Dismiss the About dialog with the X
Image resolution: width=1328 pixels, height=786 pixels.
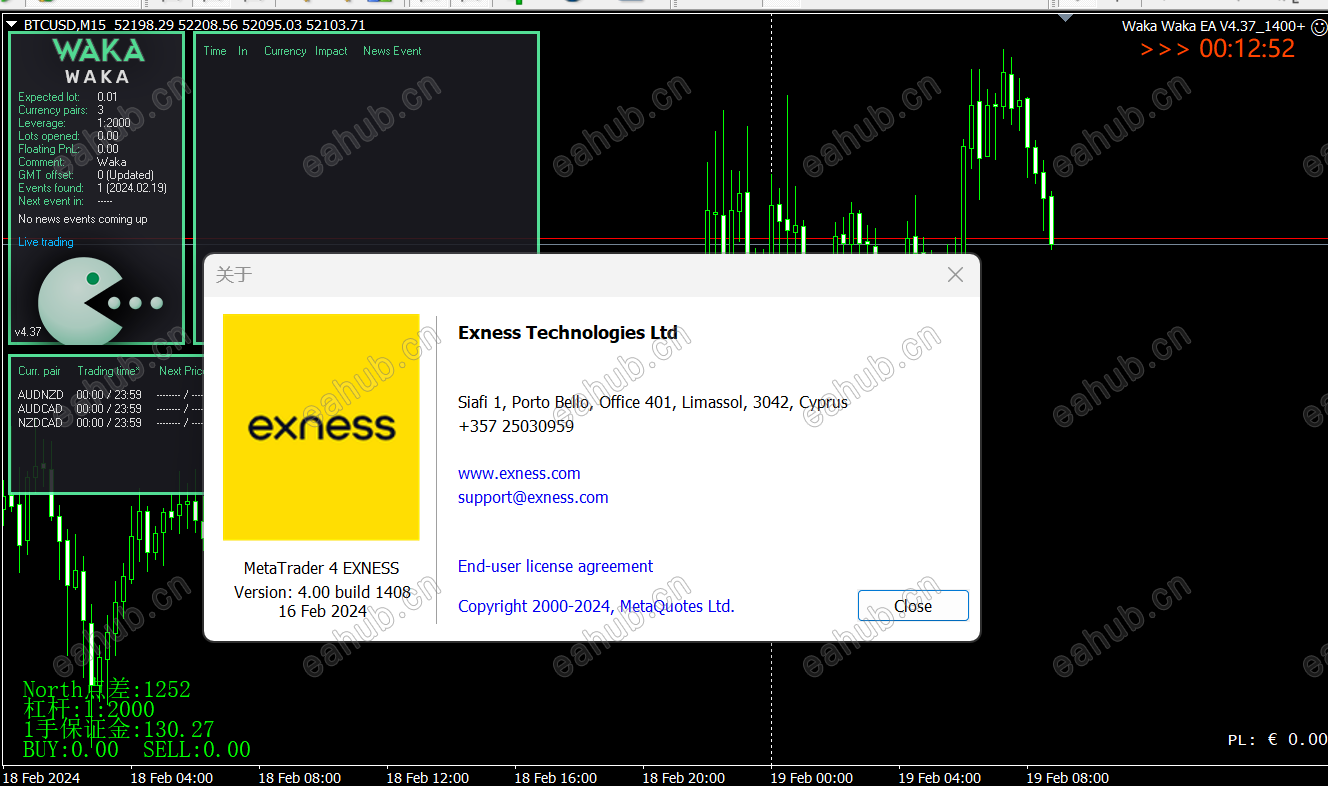tap(955, 275)
